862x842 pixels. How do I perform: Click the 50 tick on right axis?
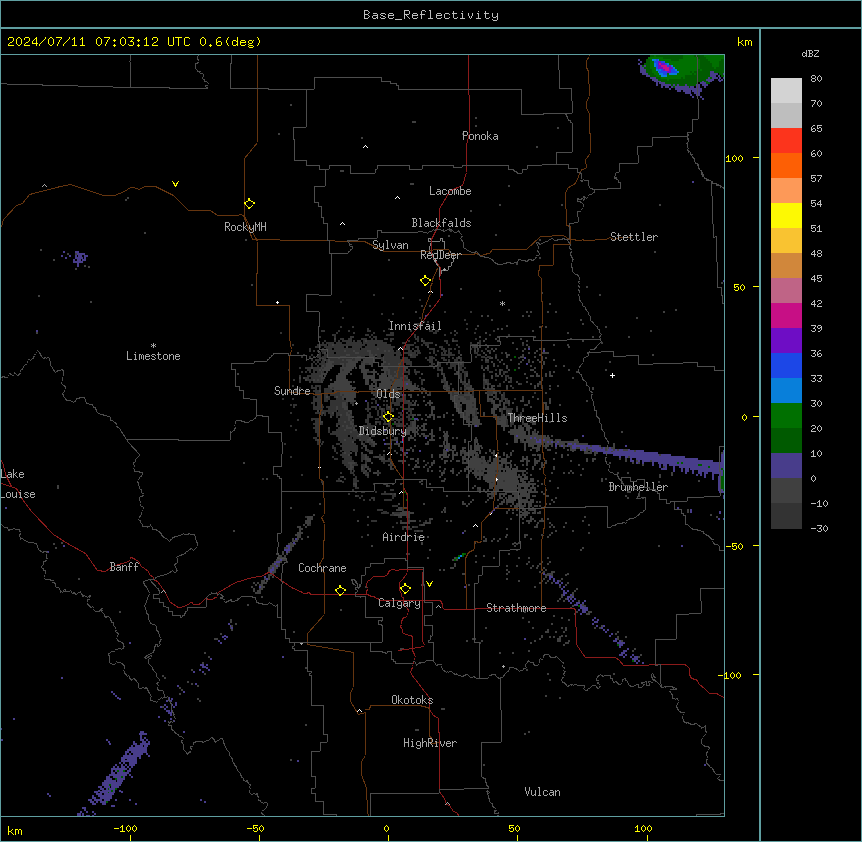[x=739, y=287]
